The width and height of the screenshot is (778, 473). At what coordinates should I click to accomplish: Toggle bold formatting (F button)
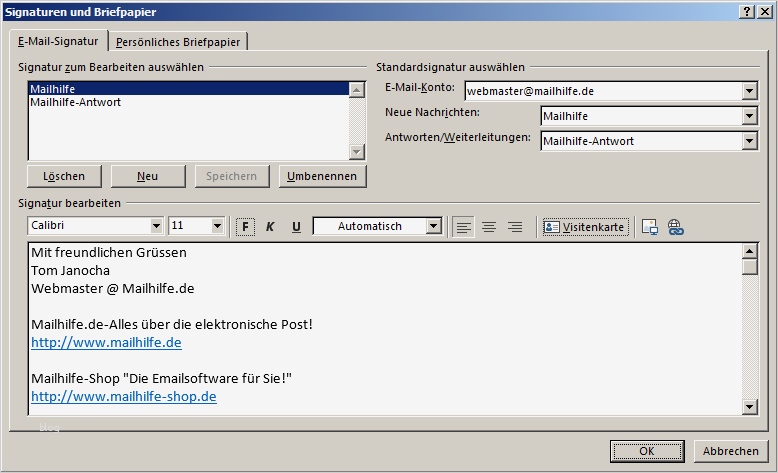245,227
